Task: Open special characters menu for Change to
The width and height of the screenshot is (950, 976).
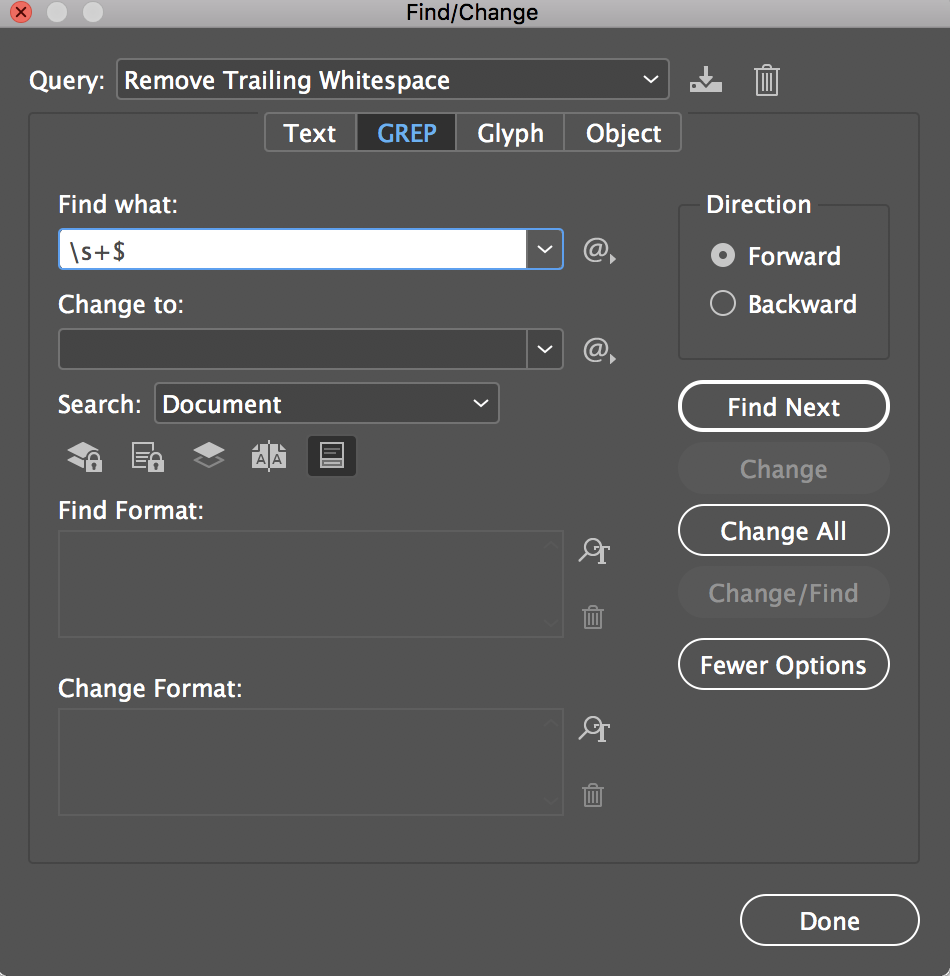Action: (598, 350)
